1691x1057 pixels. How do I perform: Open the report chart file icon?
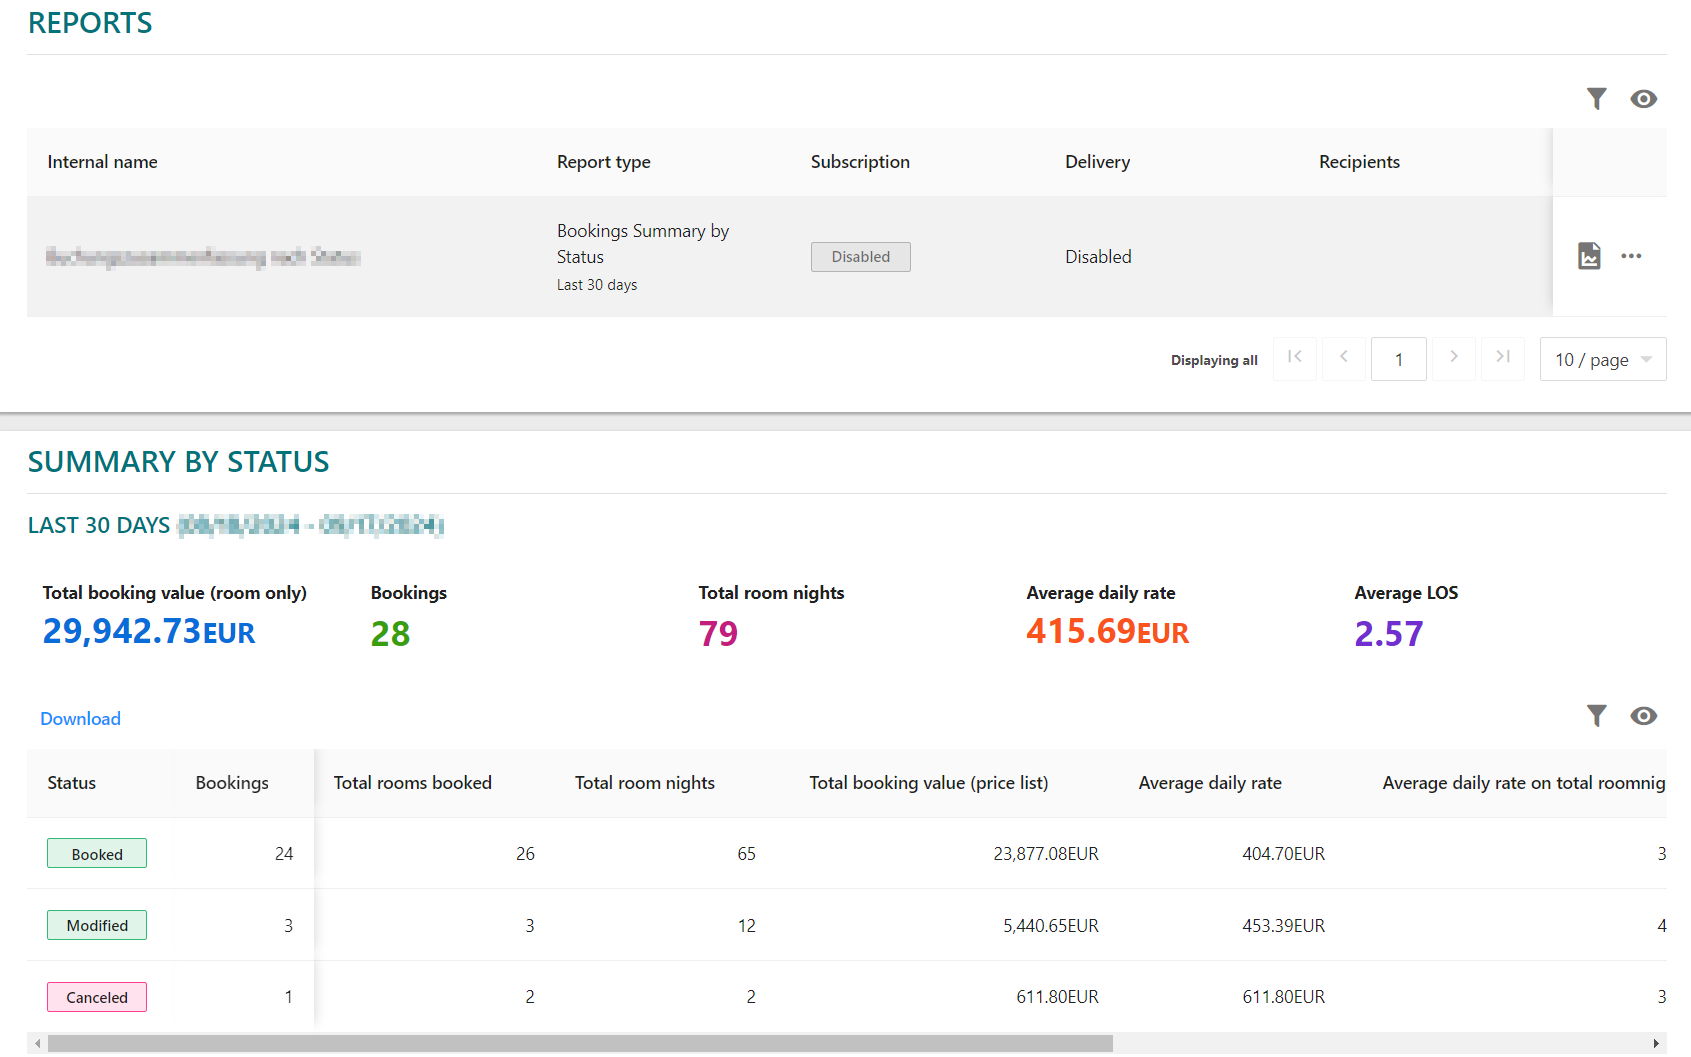pyautogui.click(x=1589, y=256)
